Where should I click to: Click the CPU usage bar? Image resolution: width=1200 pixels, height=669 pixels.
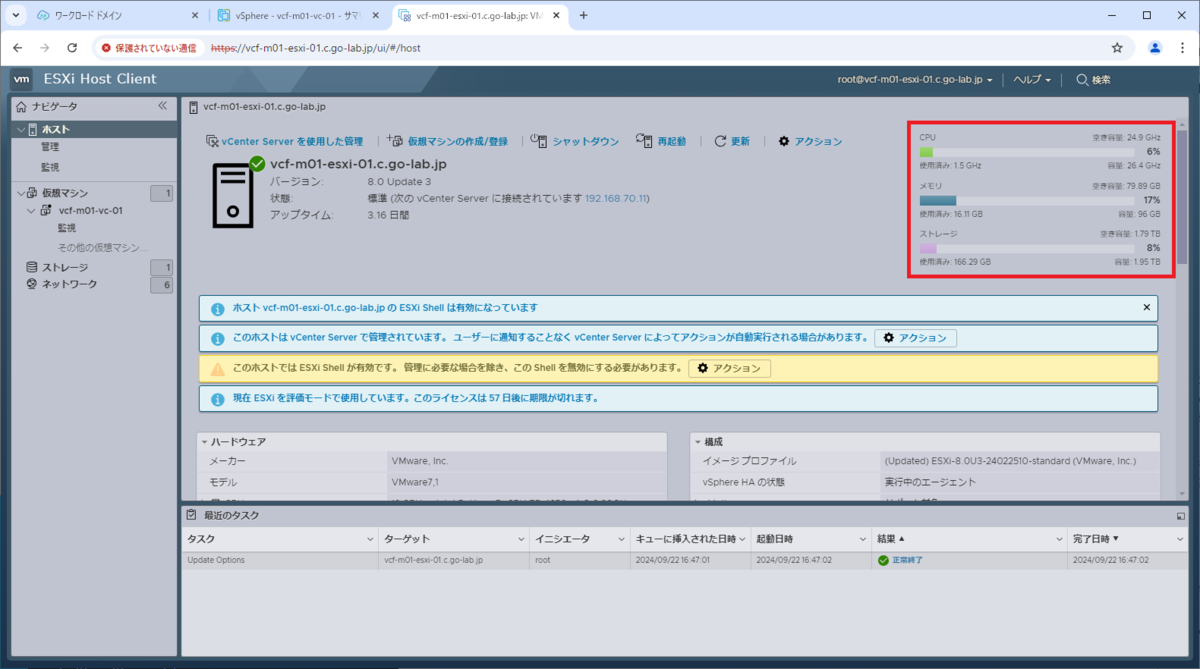[x=1026, y=152]
